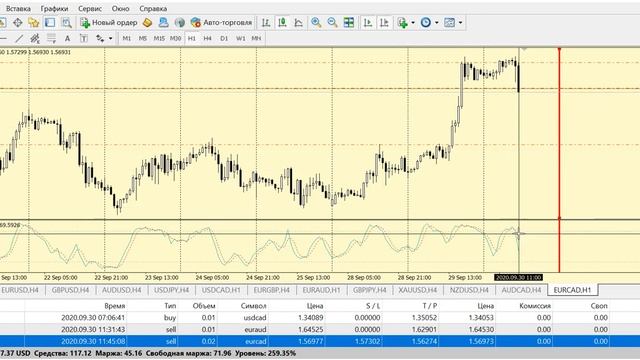Expand the Indicators dropdown arrow
Screen dimensions: 640x360
[413, 23]
